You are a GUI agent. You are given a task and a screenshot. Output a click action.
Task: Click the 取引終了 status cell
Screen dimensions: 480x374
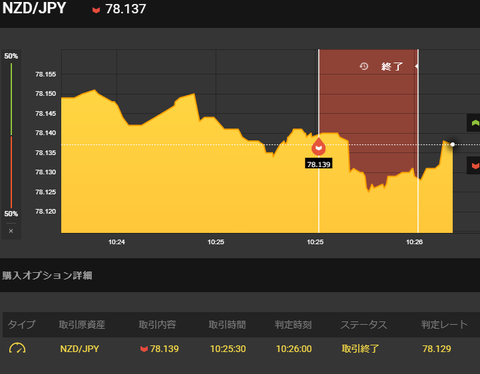360,349
